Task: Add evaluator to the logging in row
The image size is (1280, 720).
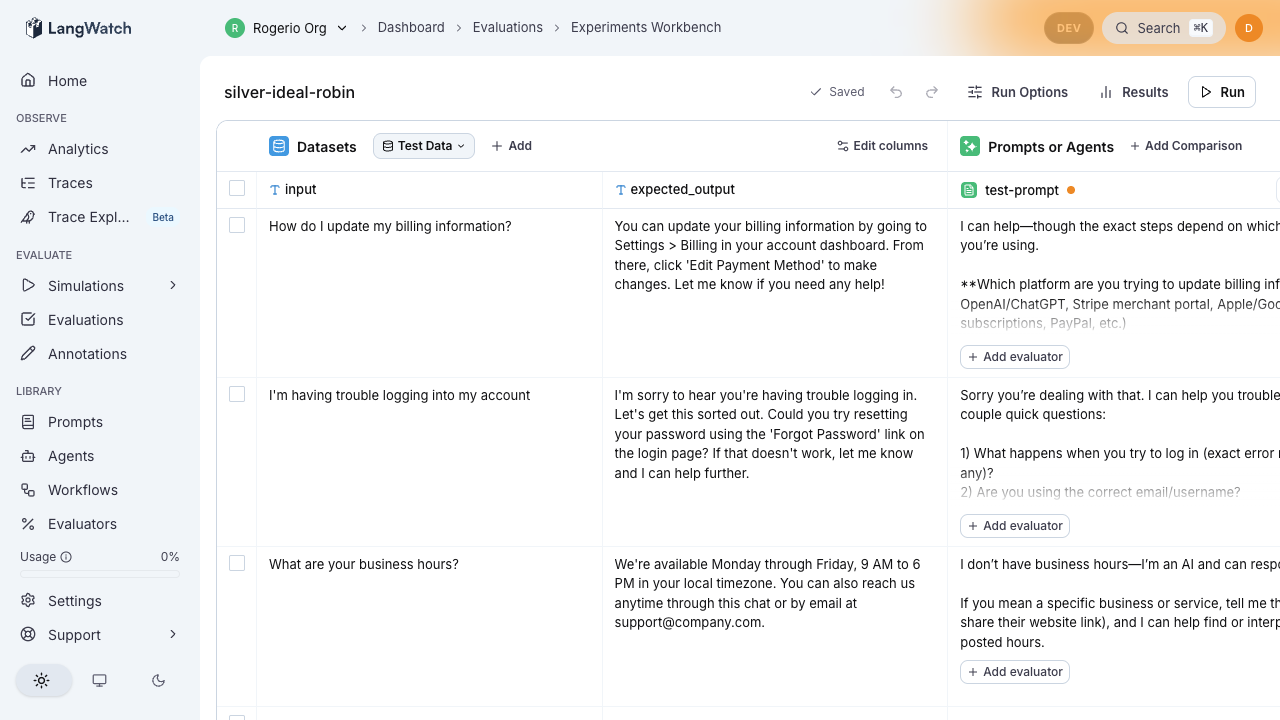Action: pos(1015,526)
